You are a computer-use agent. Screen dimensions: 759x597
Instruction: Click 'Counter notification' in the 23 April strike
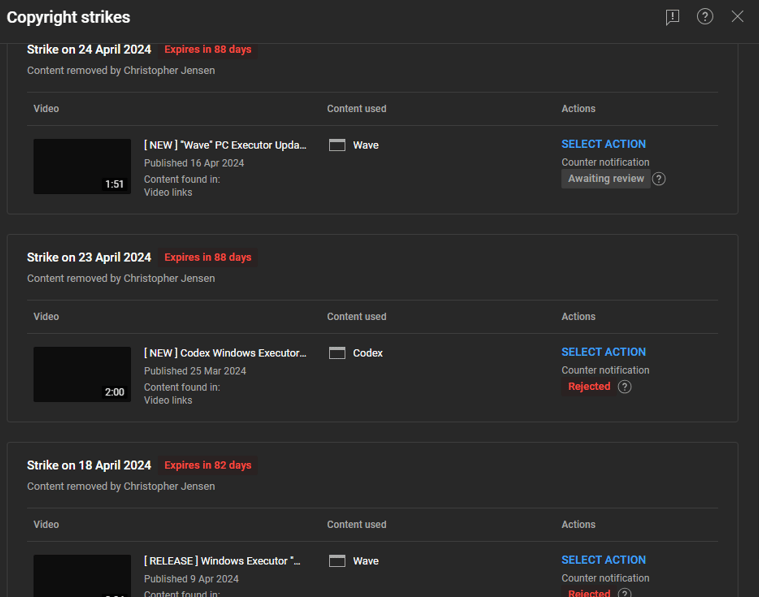tap(605, 370)
